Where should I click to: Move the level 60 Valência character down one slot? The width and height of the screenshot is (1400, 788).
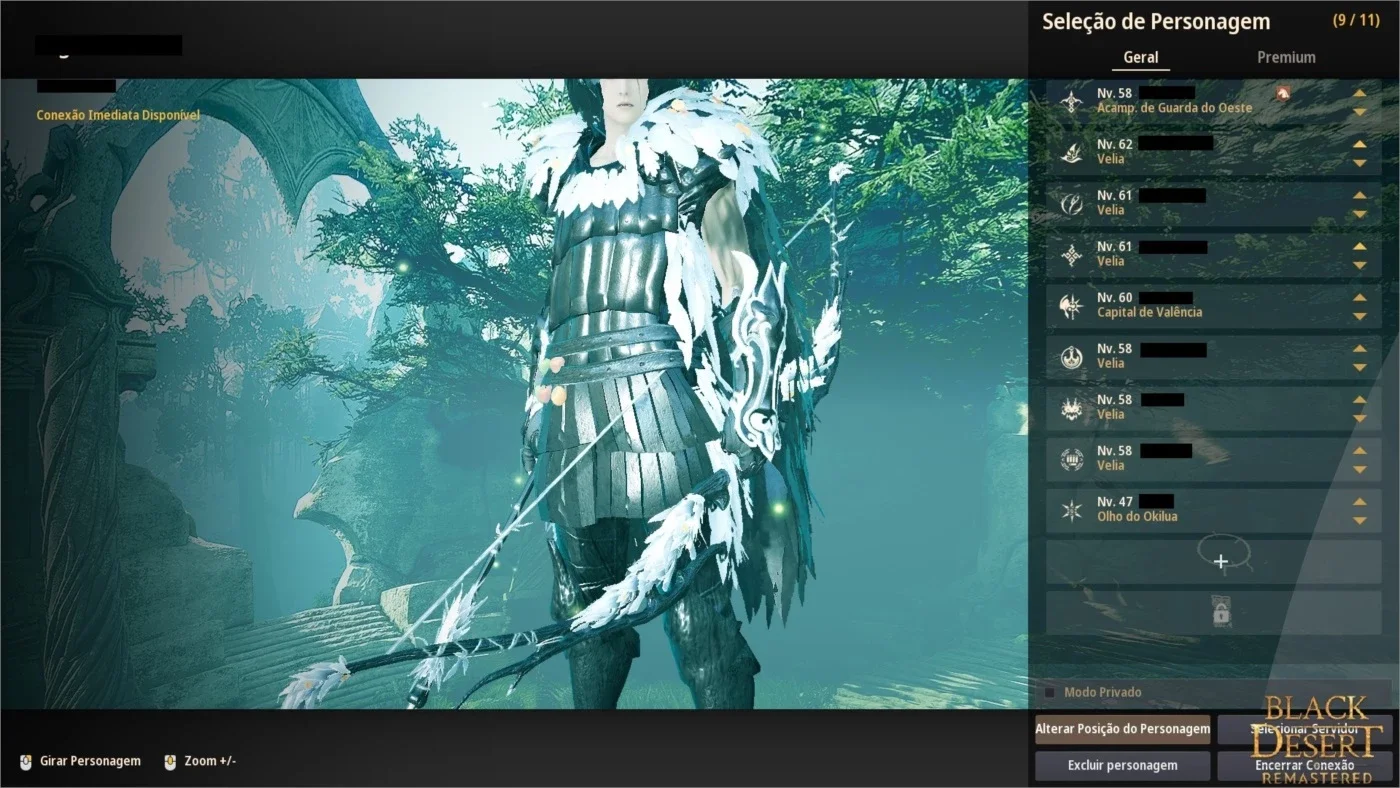[1359, 316]
